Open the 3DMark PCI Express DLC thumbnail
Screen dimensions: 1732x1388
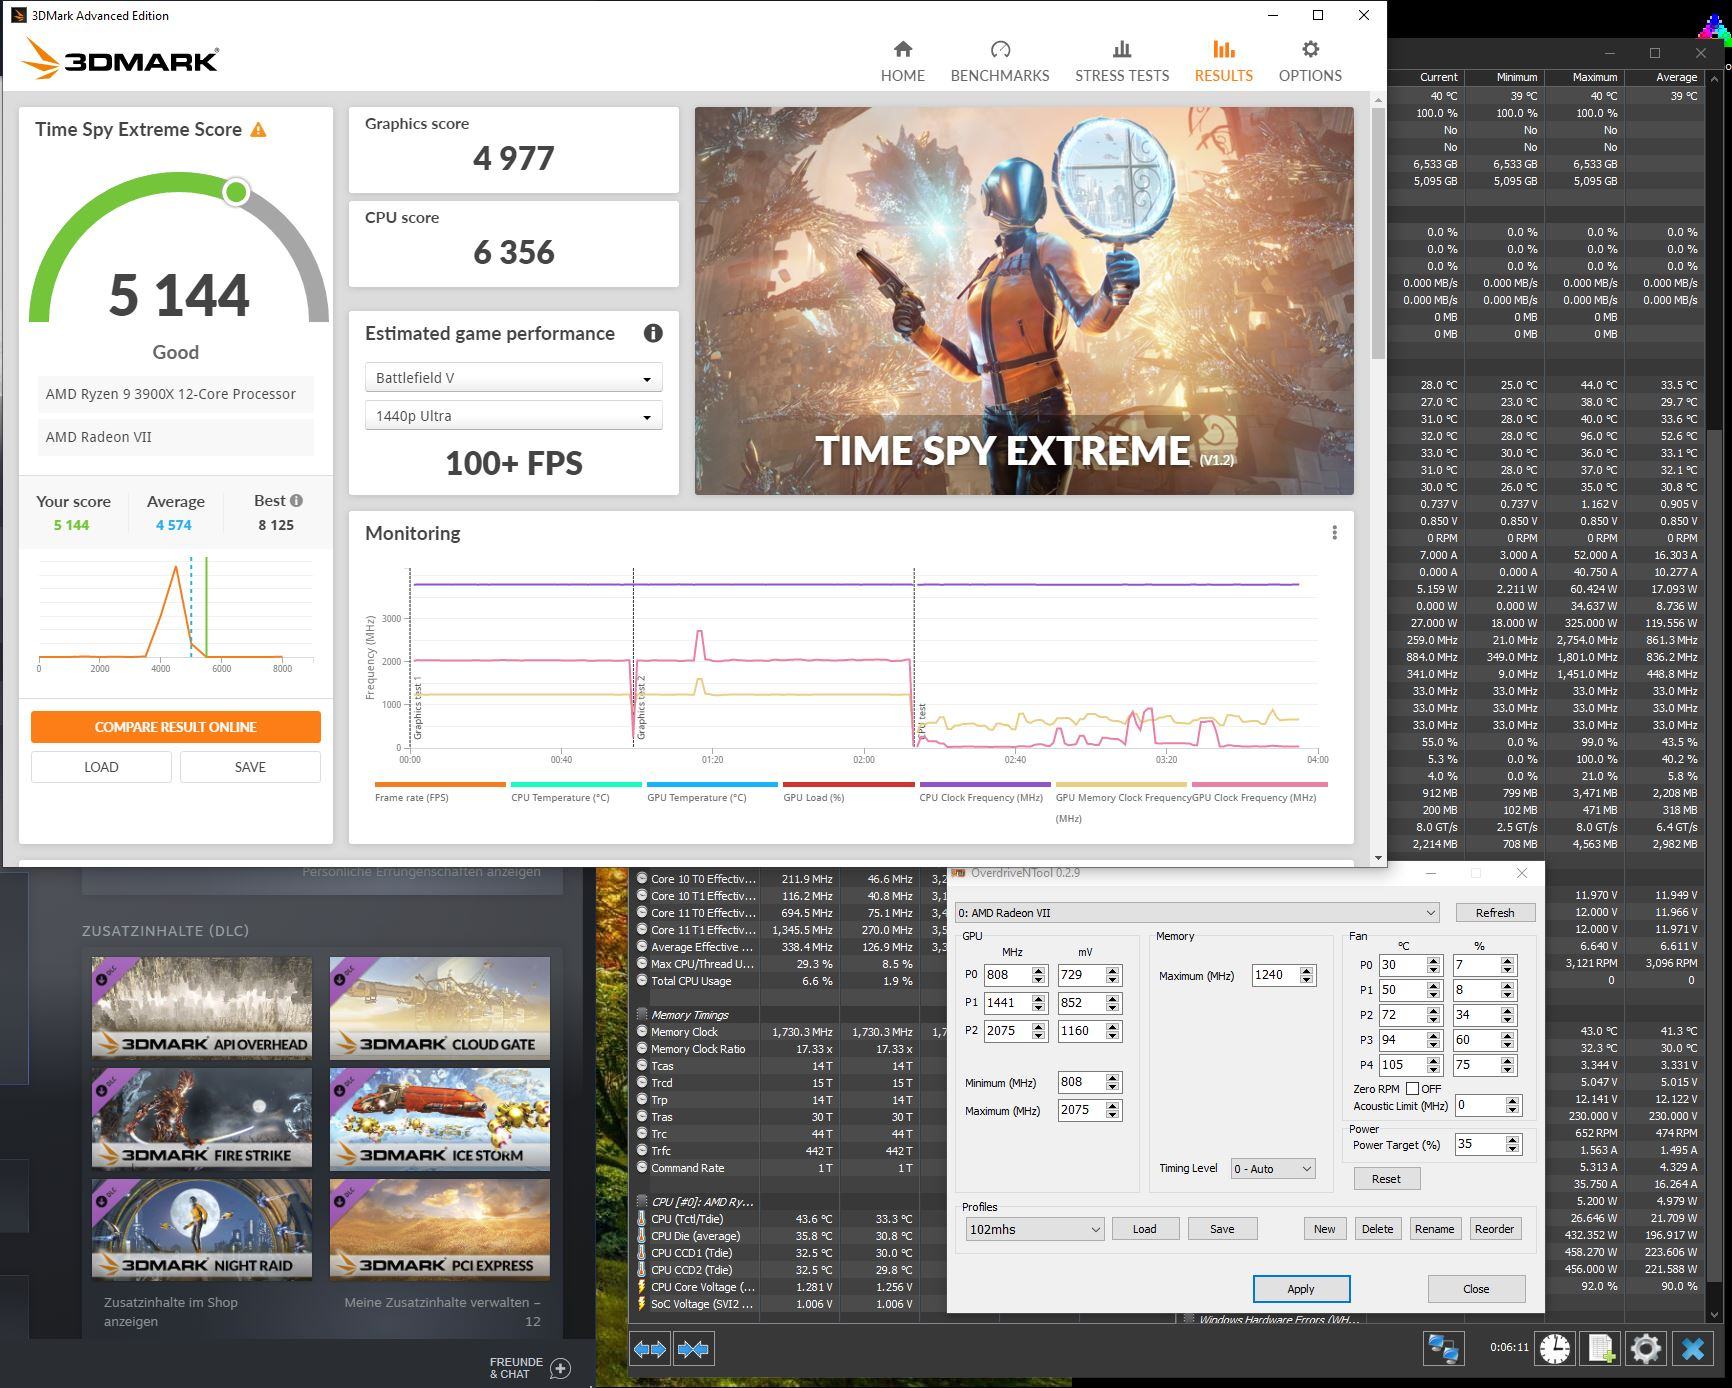coord(440,1230)
